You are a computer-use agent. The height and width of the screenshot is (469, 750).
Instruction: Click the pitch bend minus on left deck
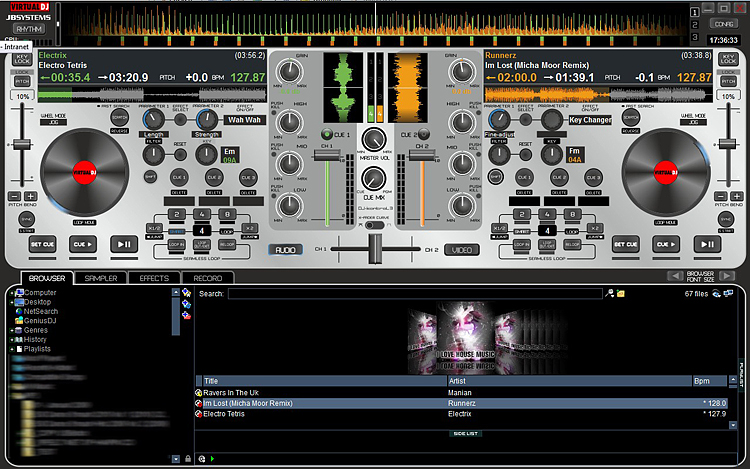tap(15, 196)
